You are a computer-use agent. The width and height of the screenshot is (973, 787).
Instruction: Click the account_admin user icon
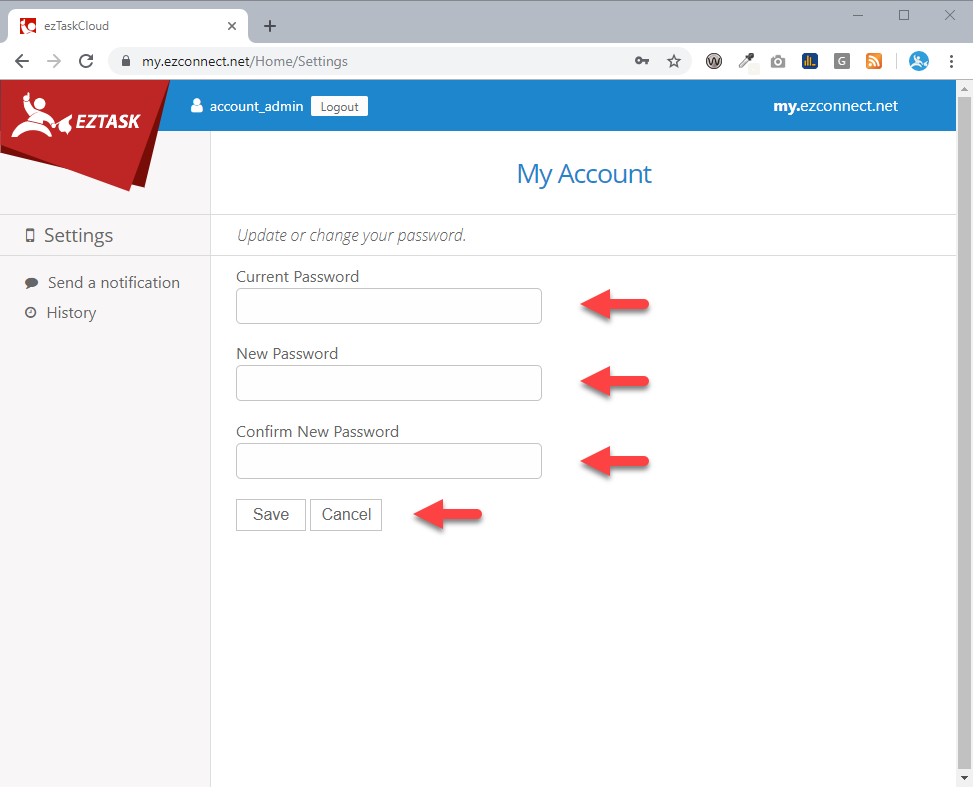pos(197,106)
